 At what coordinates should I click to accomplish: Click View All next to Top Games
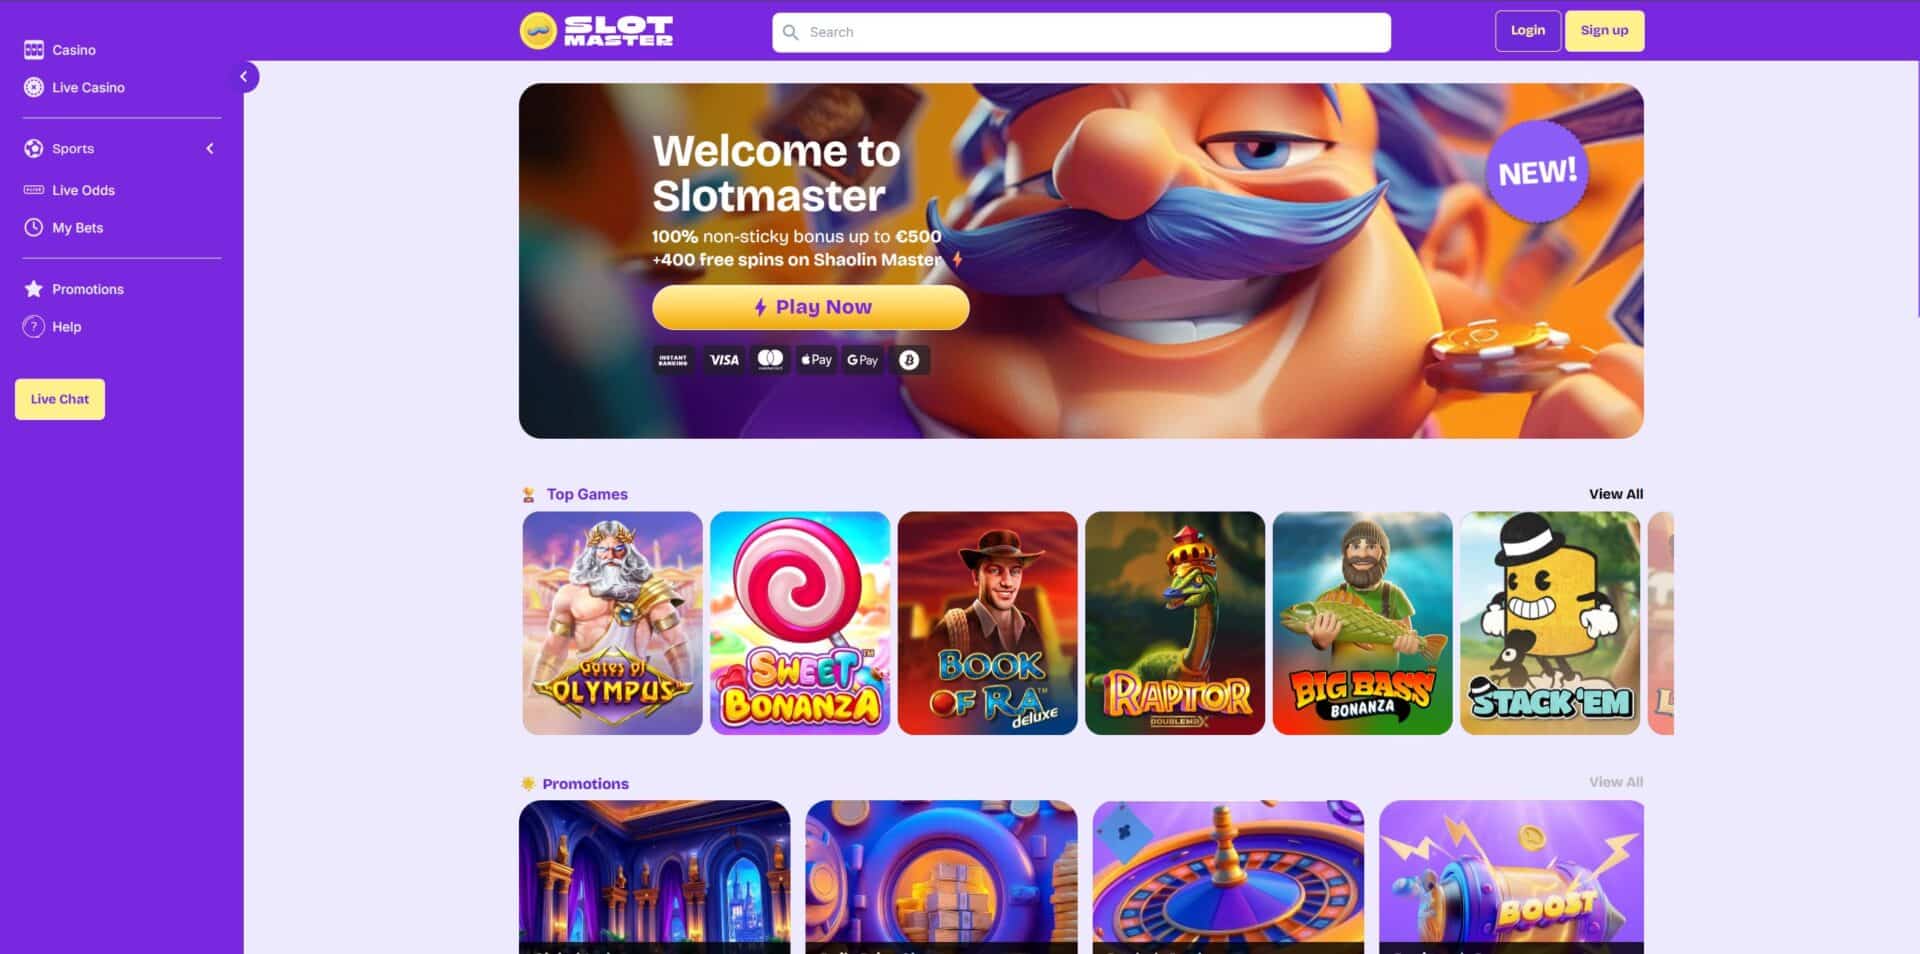click(1616, 494)
